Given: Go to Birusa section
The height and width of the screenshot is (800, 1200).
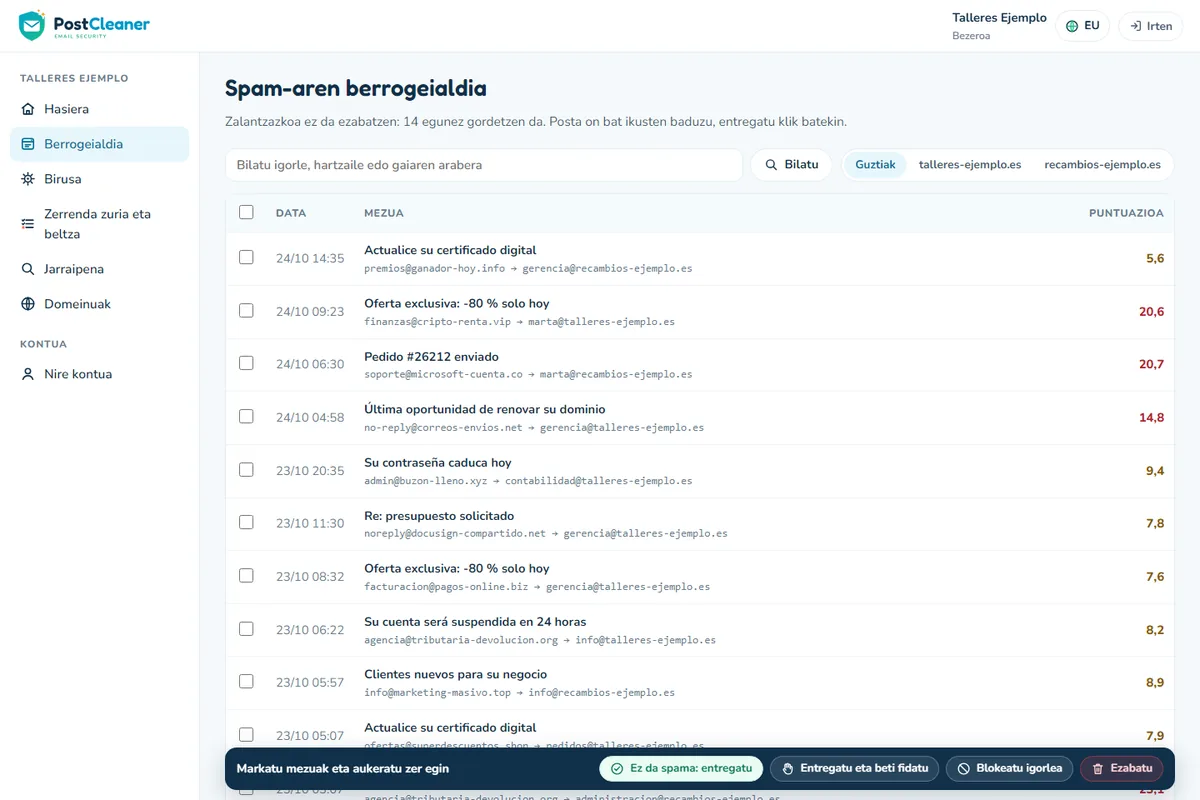Looking at the screenshot, I should [99, 179].
